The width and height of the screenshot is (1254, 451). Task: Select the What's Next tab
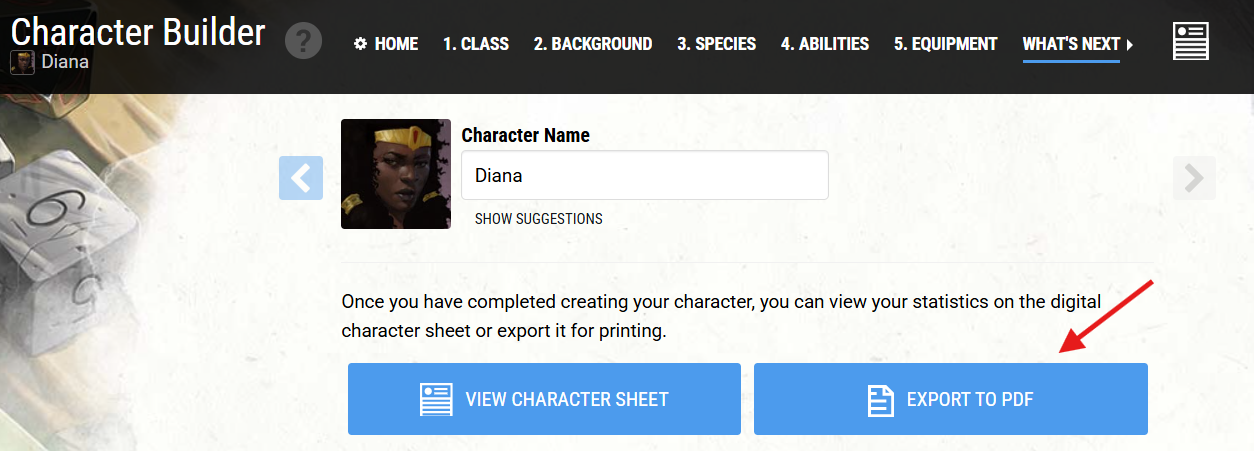pyautogui.click(x=1071, y=44)
